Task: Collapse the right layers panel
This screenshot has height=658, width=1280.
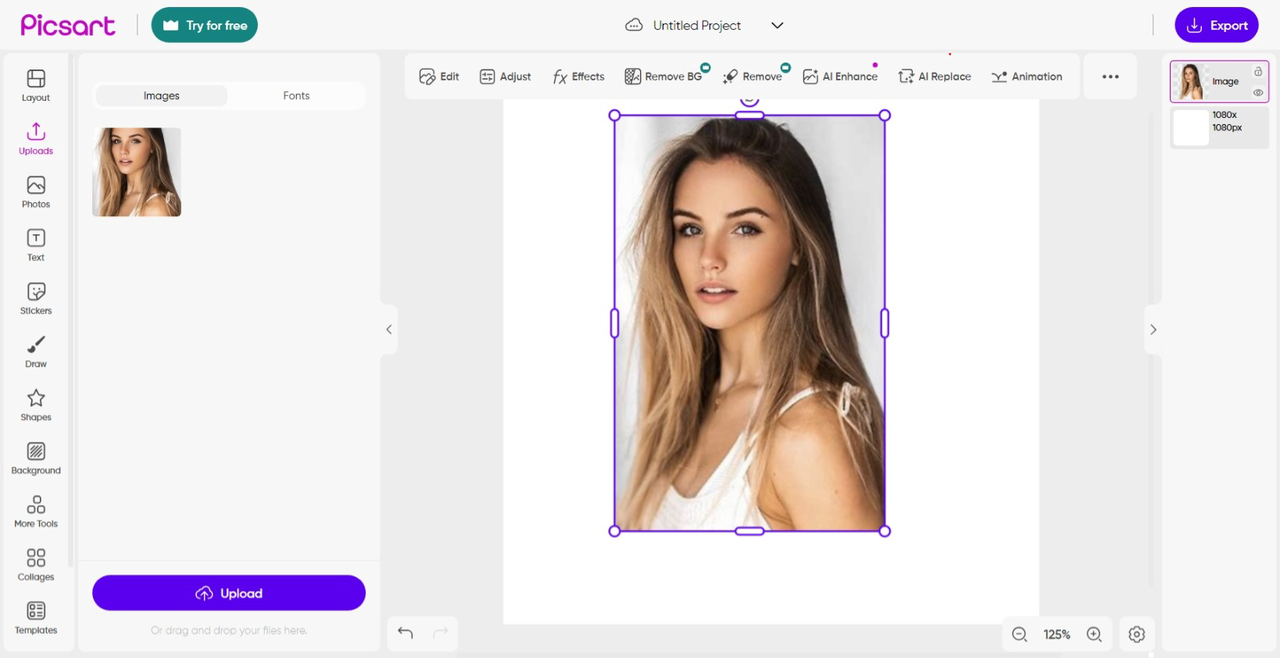Action: (x=1153, y=329)
